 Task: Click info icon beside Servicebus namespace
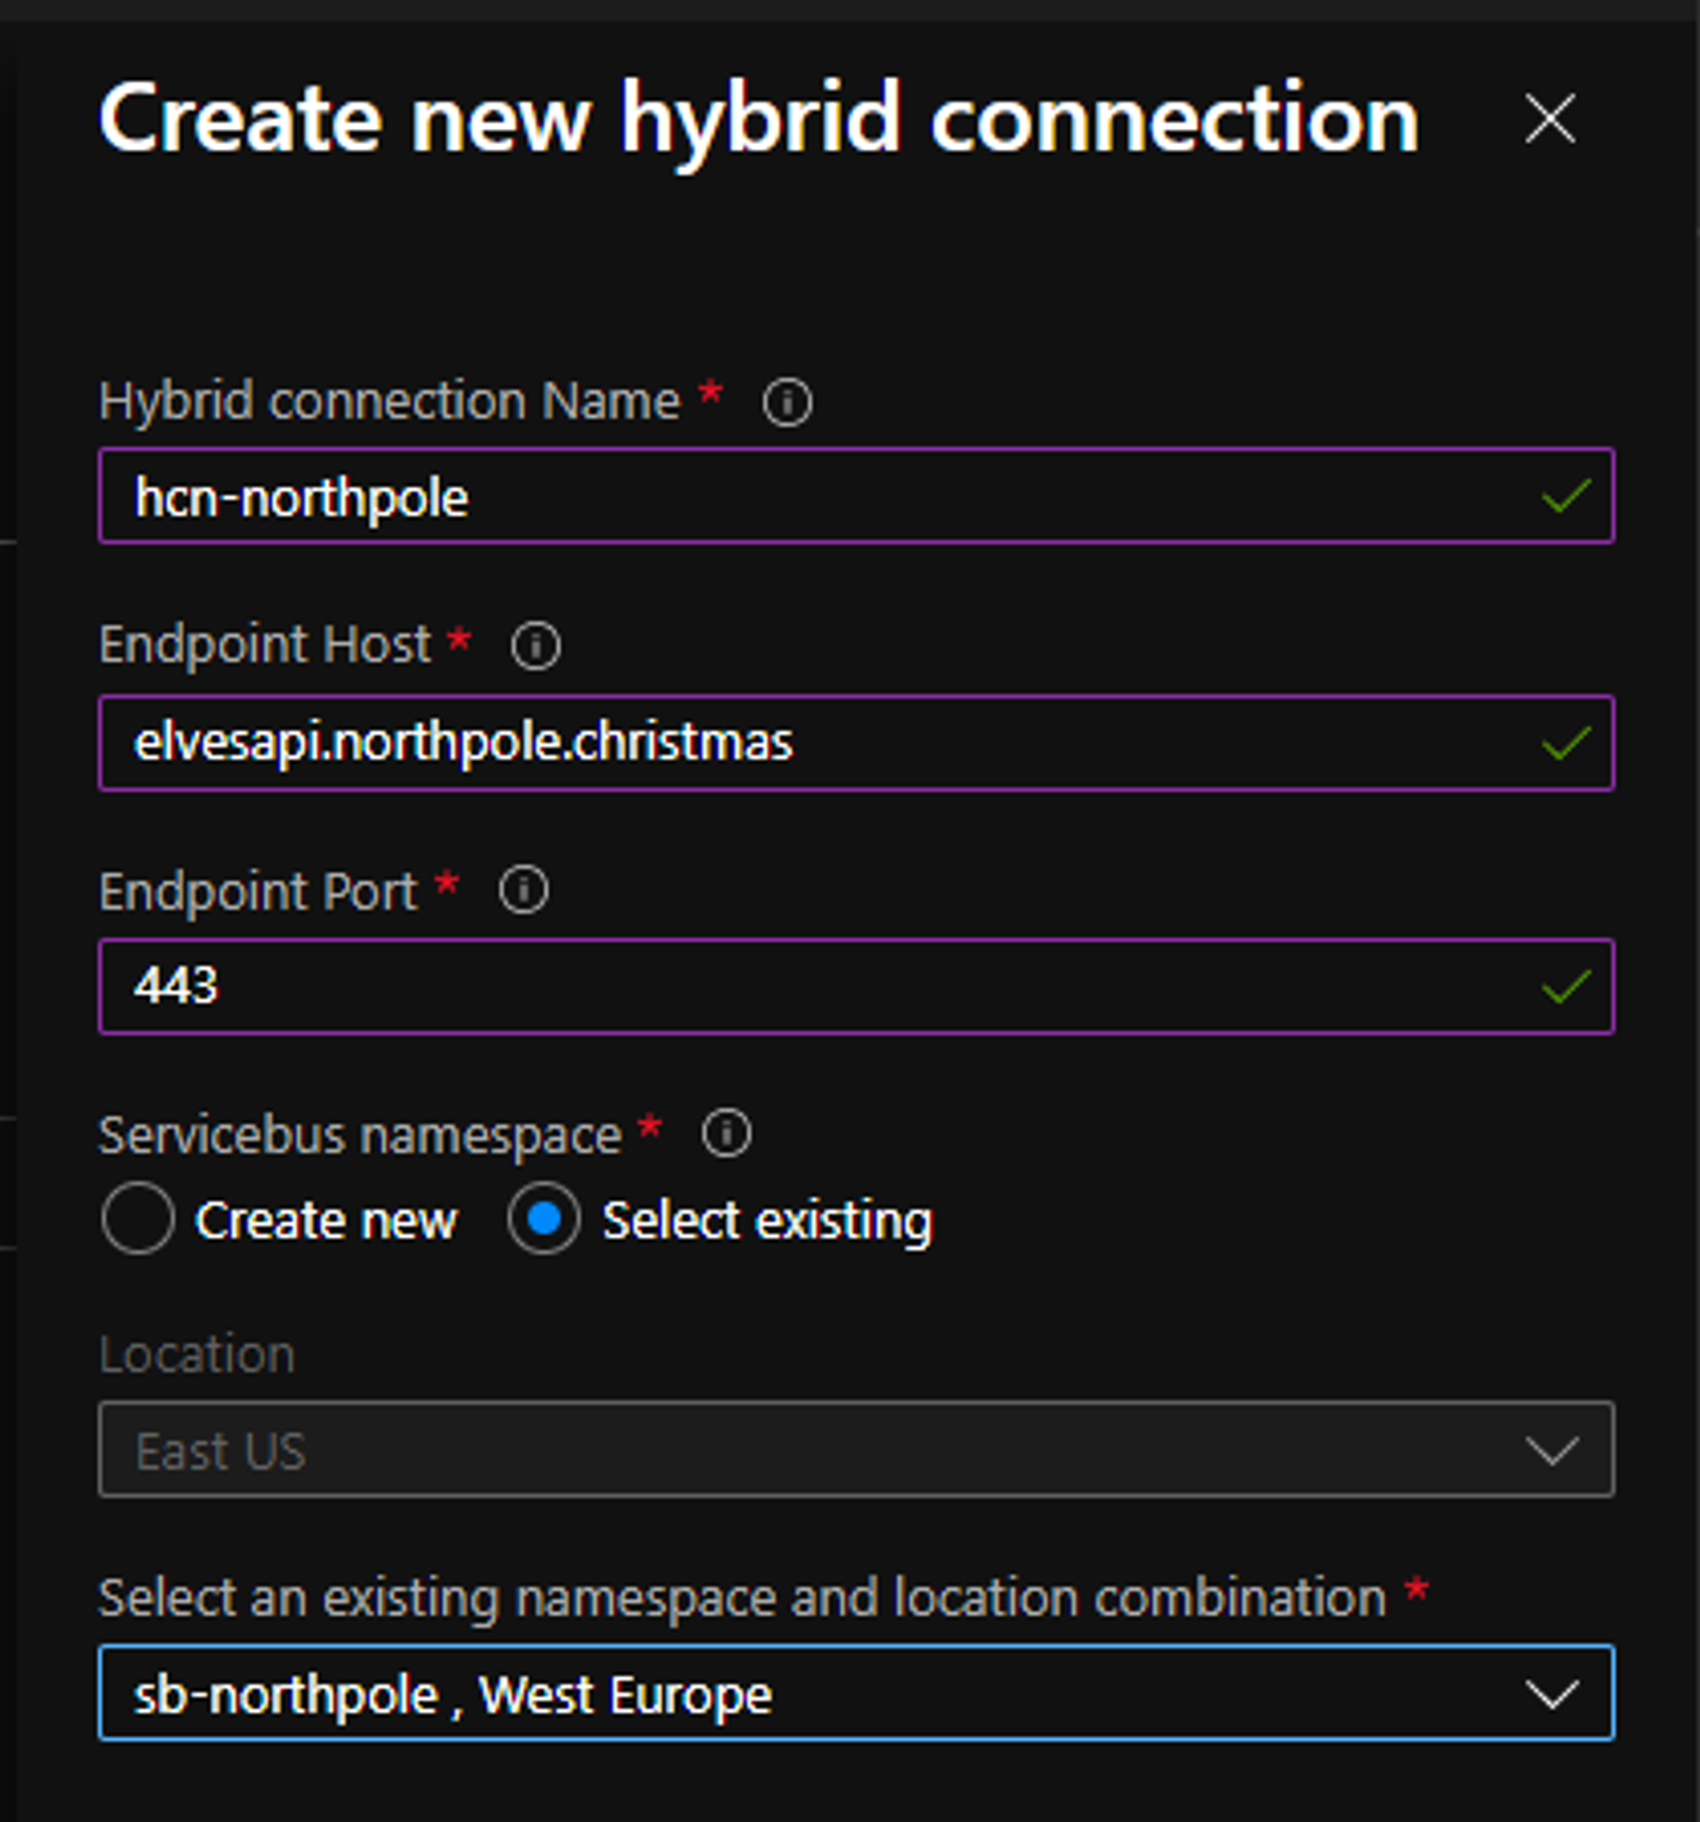pos(726,1134)
